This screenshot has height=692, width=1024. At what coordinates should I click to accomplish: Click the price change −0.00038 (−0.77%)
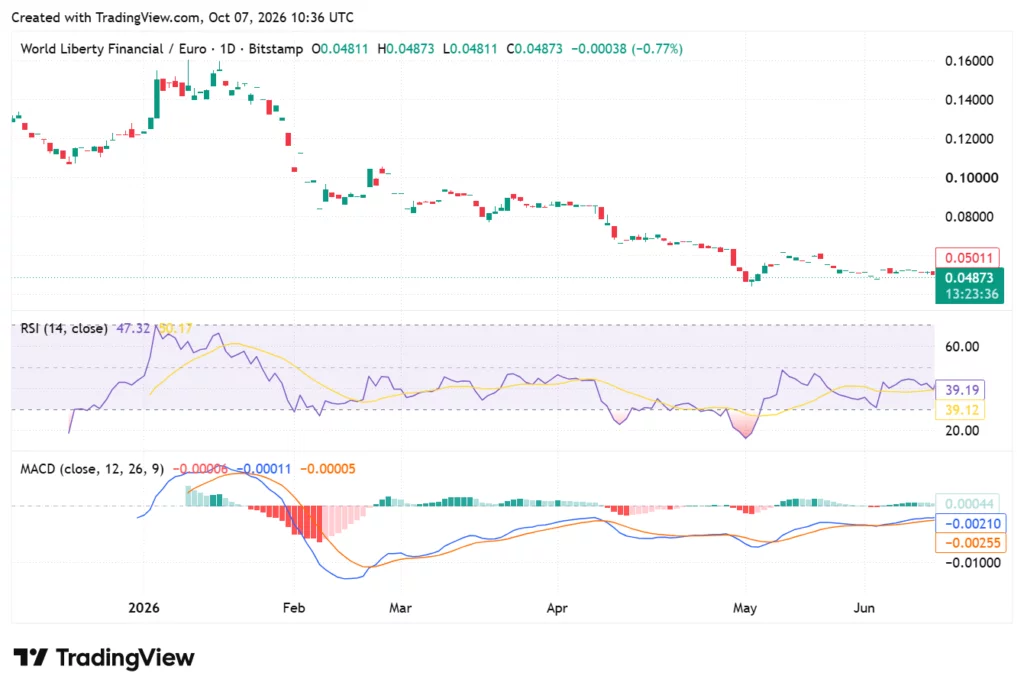pyautogui.click(x=627, y=49)
